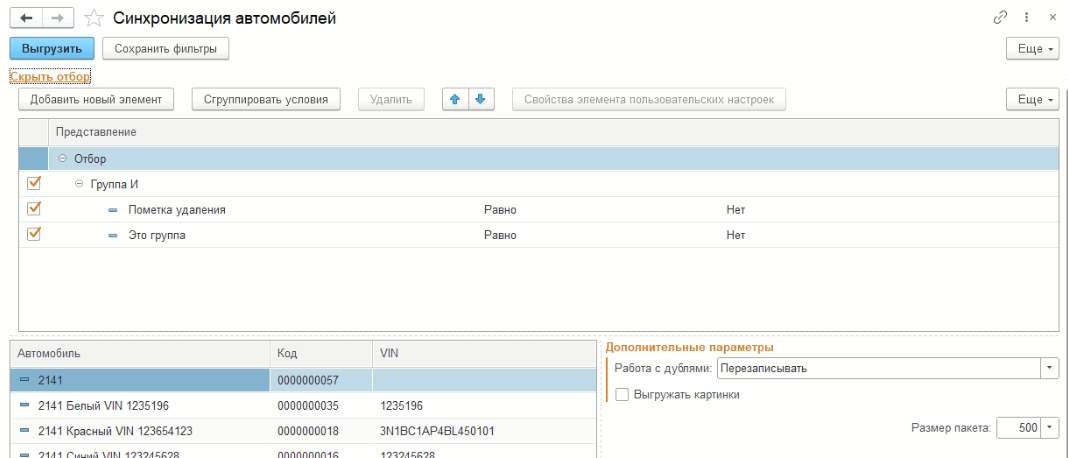This screenshot has height=458, width=1068.
Task: Collapse the Группа И node
Action: [x=81, y=184]
